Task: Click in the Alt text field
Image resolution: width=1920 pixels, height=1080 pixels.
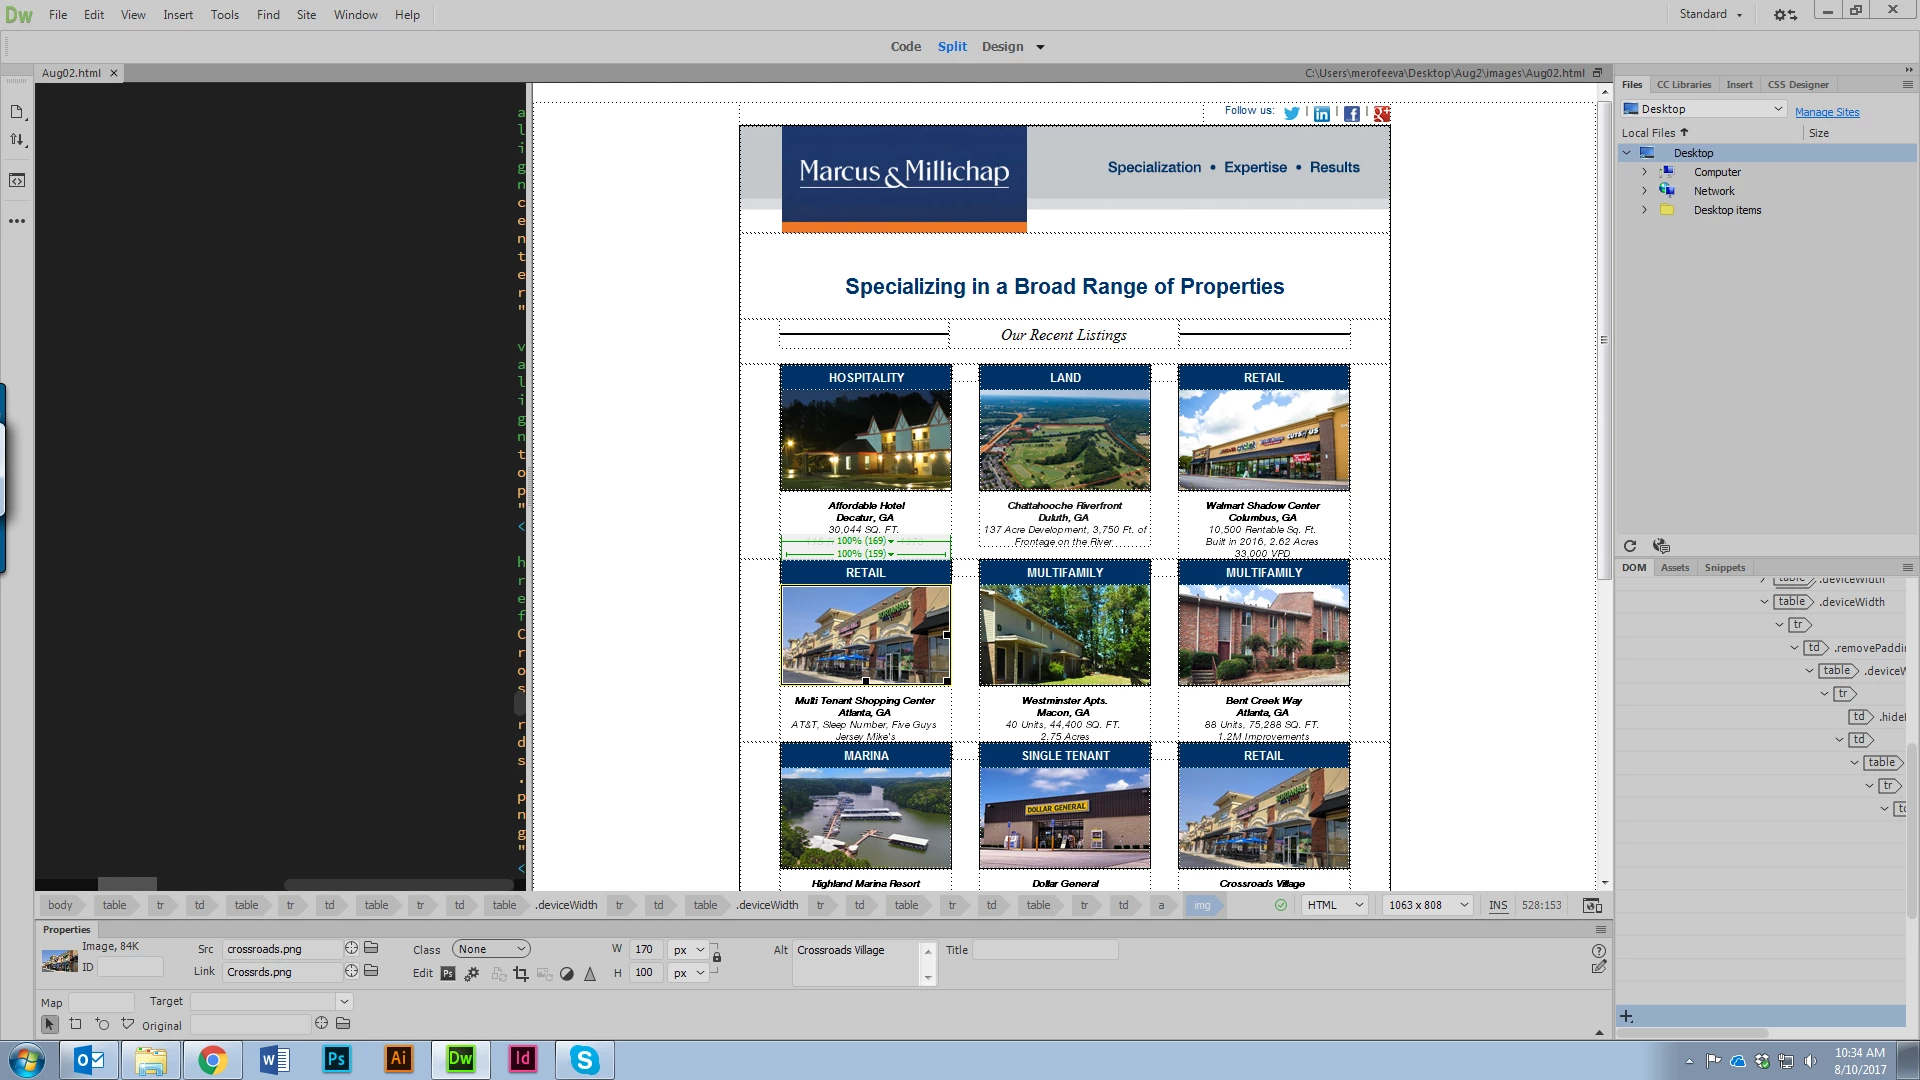Action: point(856,962)
